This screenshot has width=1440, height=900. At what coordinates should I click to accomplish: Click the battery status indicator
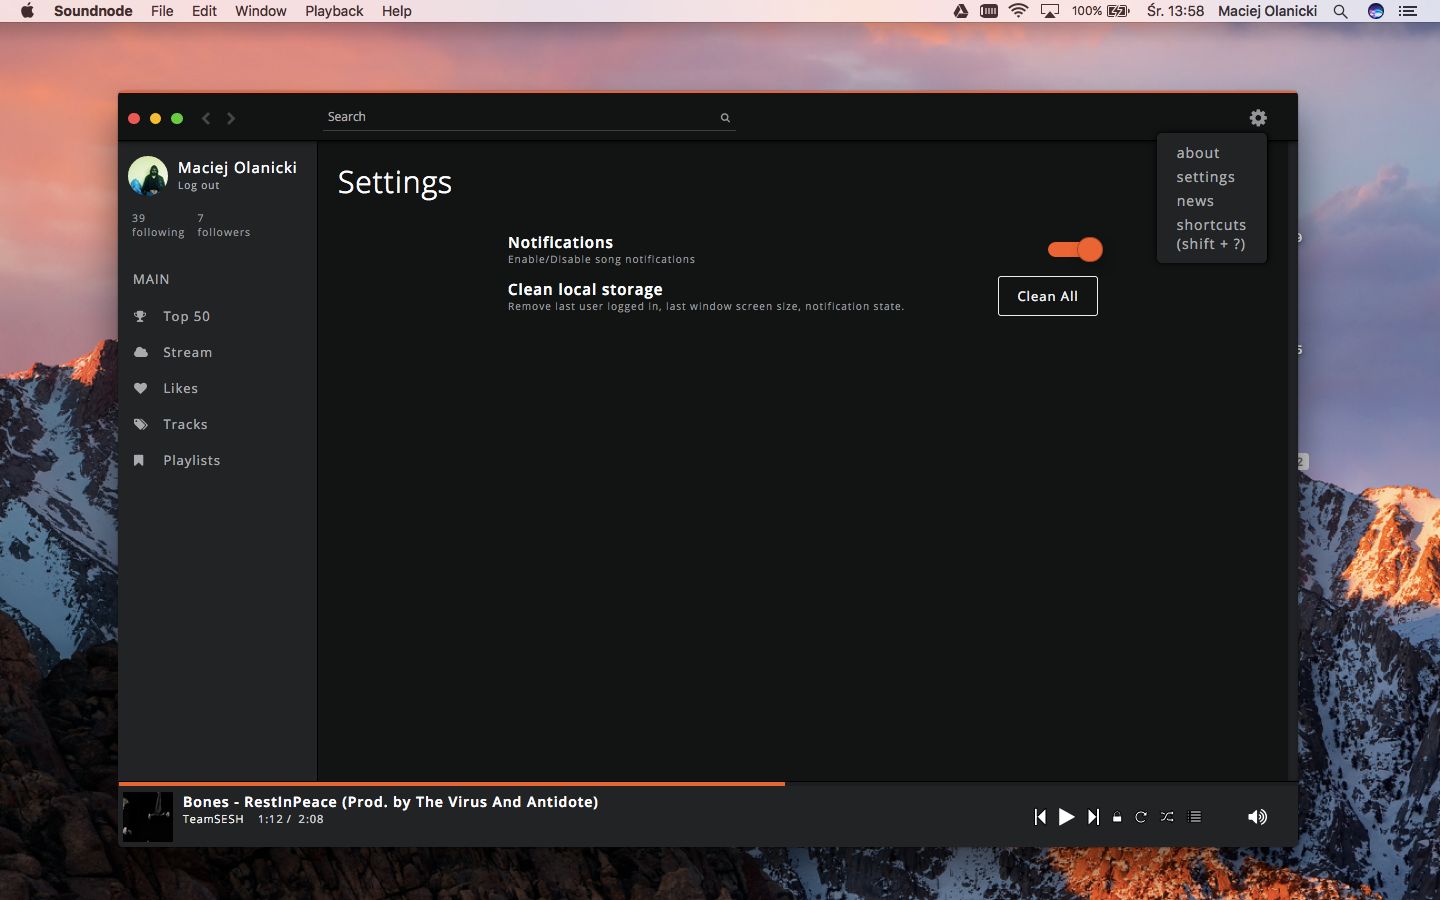coord(1100,11)
